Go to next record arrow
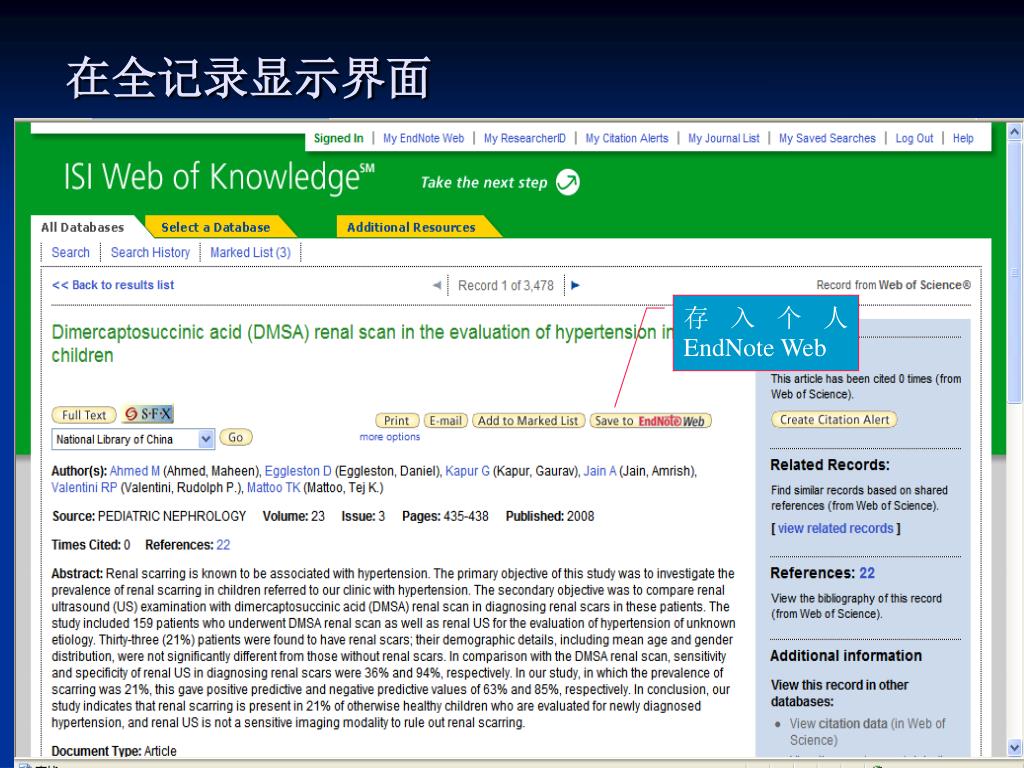The image size is (1024, 768). (x=575, y=285)
